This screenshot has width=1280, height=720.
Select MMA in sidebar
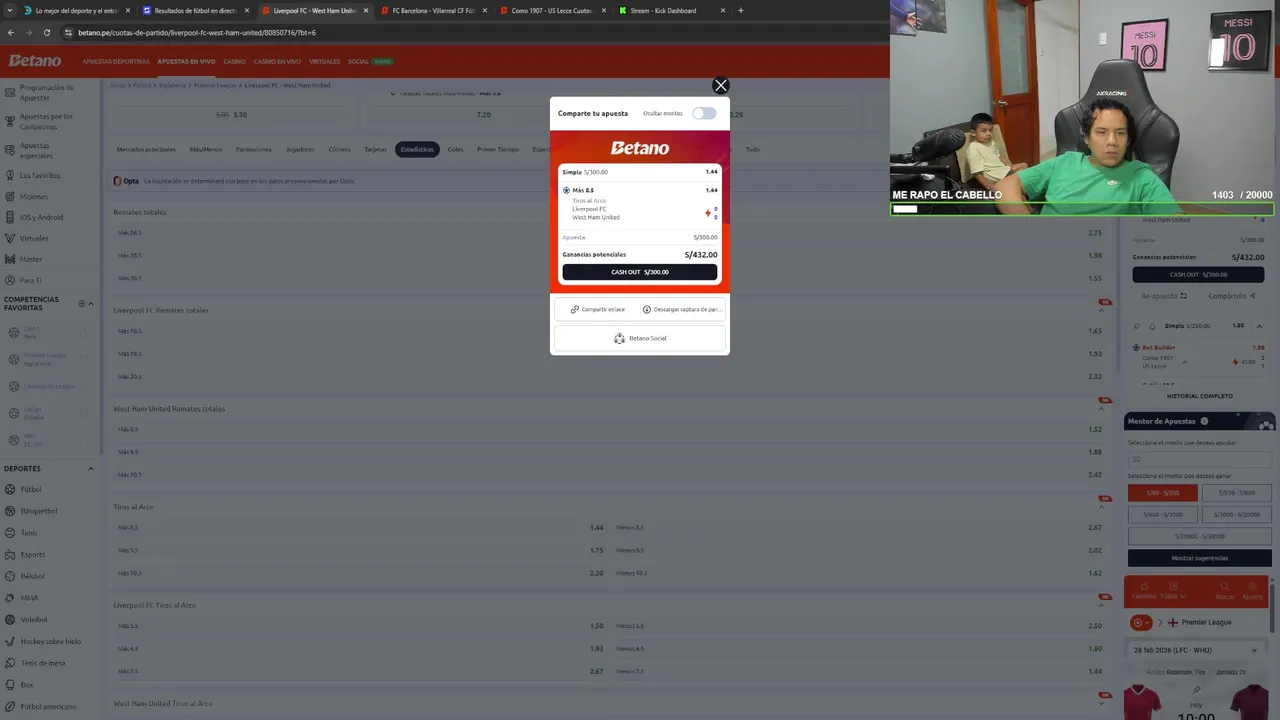click(x=29, y=598)
